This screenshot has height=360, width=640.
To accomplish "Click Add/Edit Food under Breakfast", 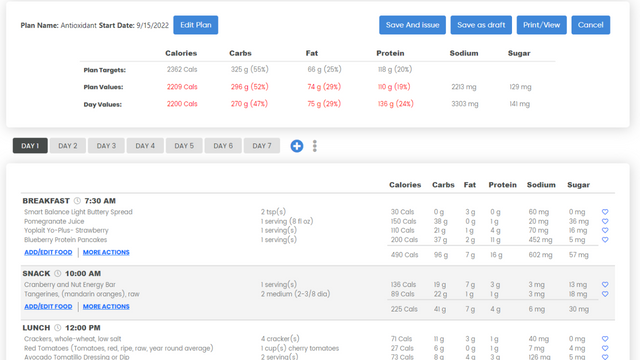I will click(x=48, y=252).
